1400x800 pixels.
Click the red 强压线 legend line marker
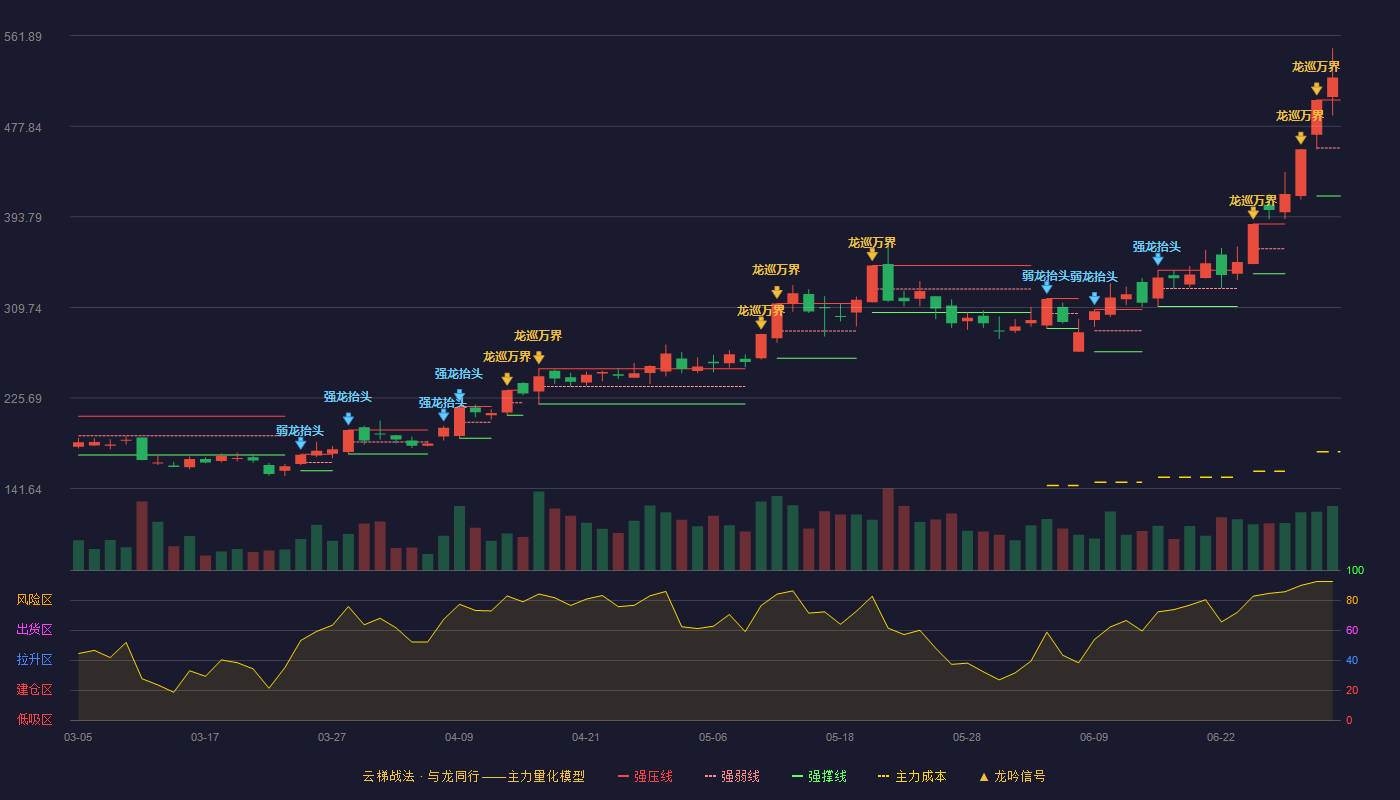point(623,776)
